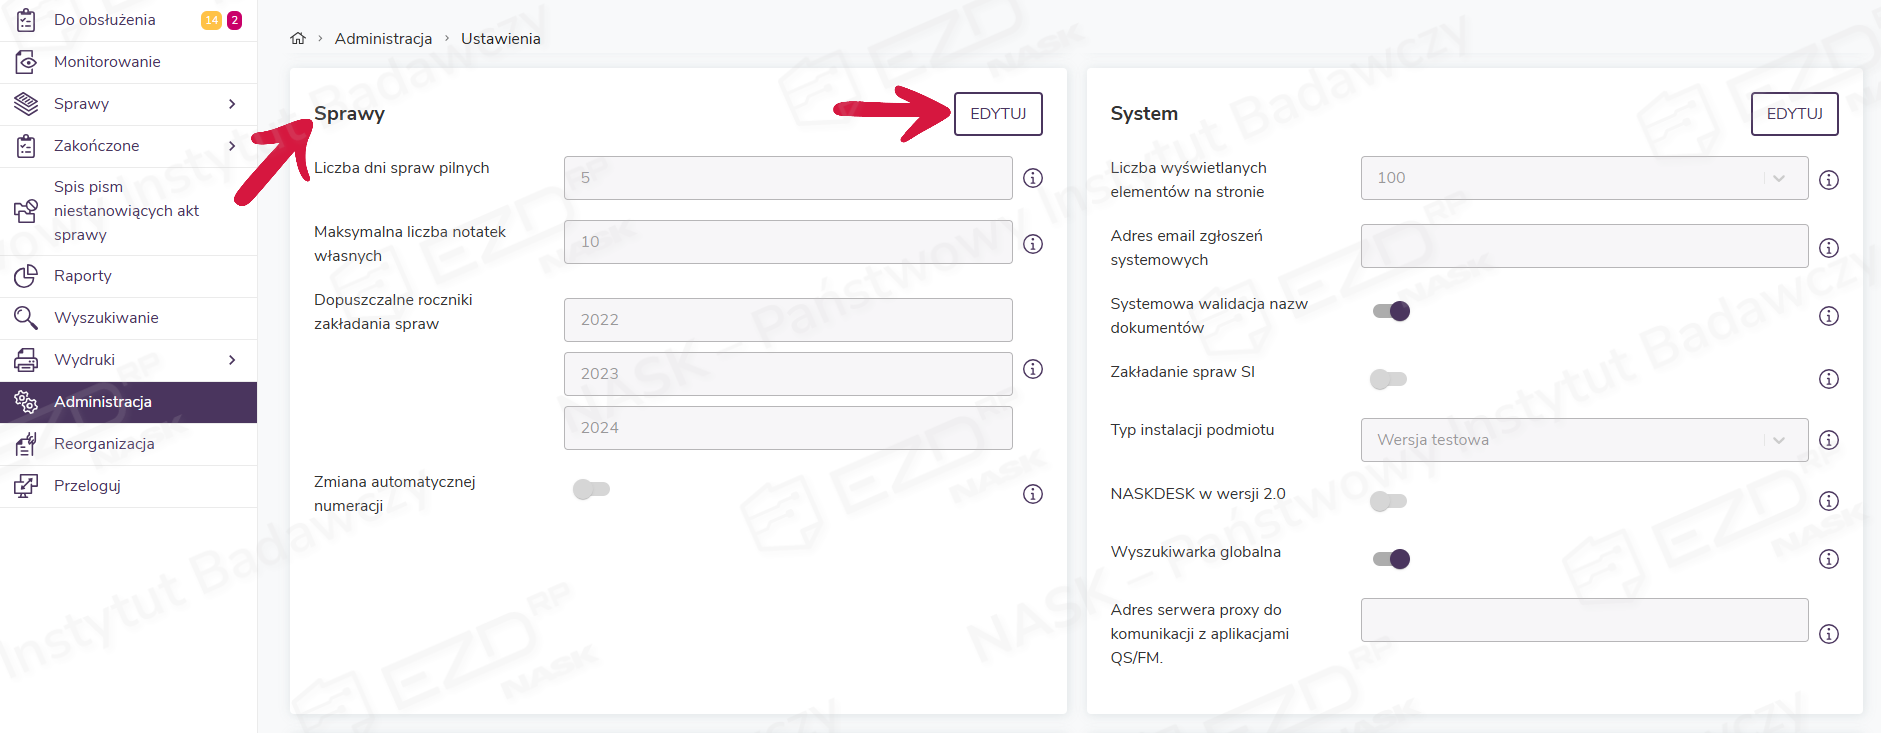Click the Wyszukiwanie magnifier icon in sidebar
The width and height of the screenshot is (1881, 733).
[26, 318]
